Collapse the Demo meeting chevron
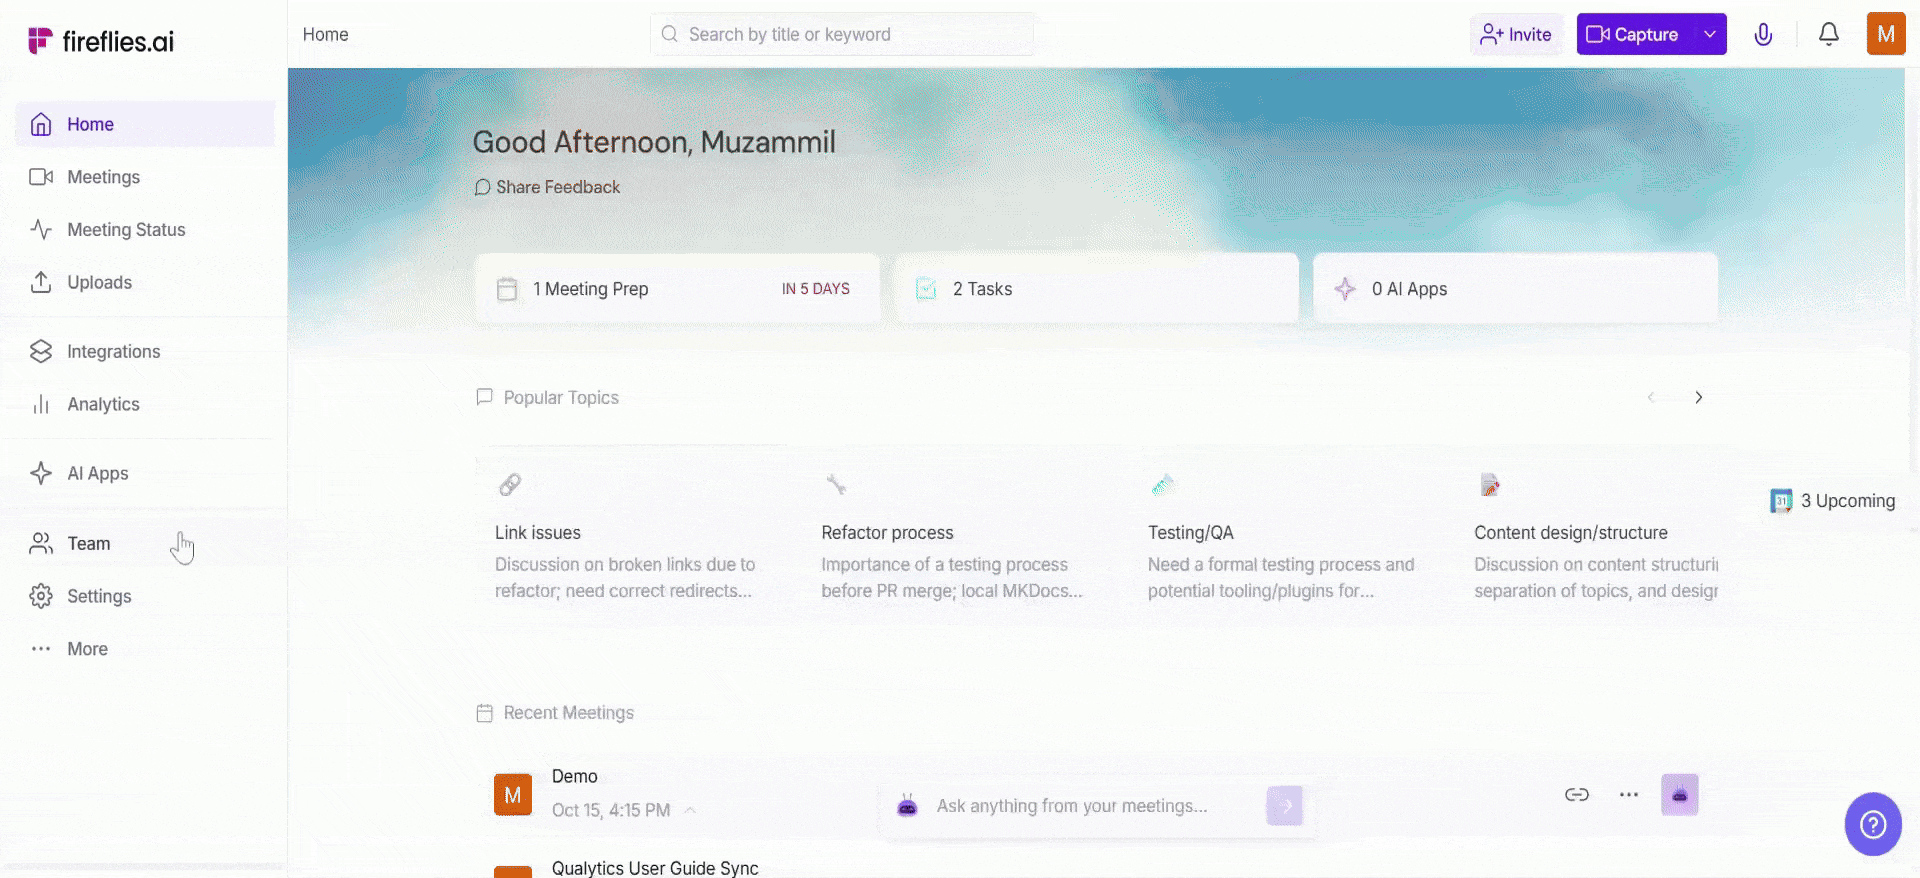The width and height of the screenshot is (1920, 878). [690, 810]
